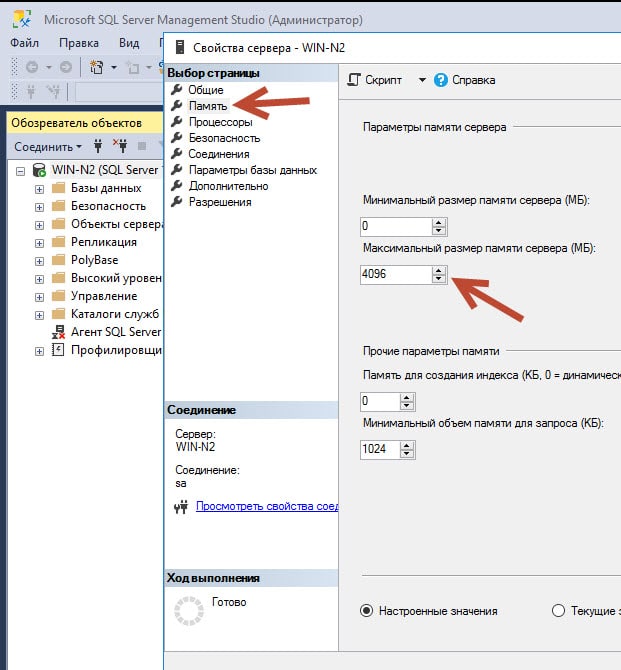Open the new item toolbar dropdown arrow
The image size is (621, 670).
coord(114,67)
